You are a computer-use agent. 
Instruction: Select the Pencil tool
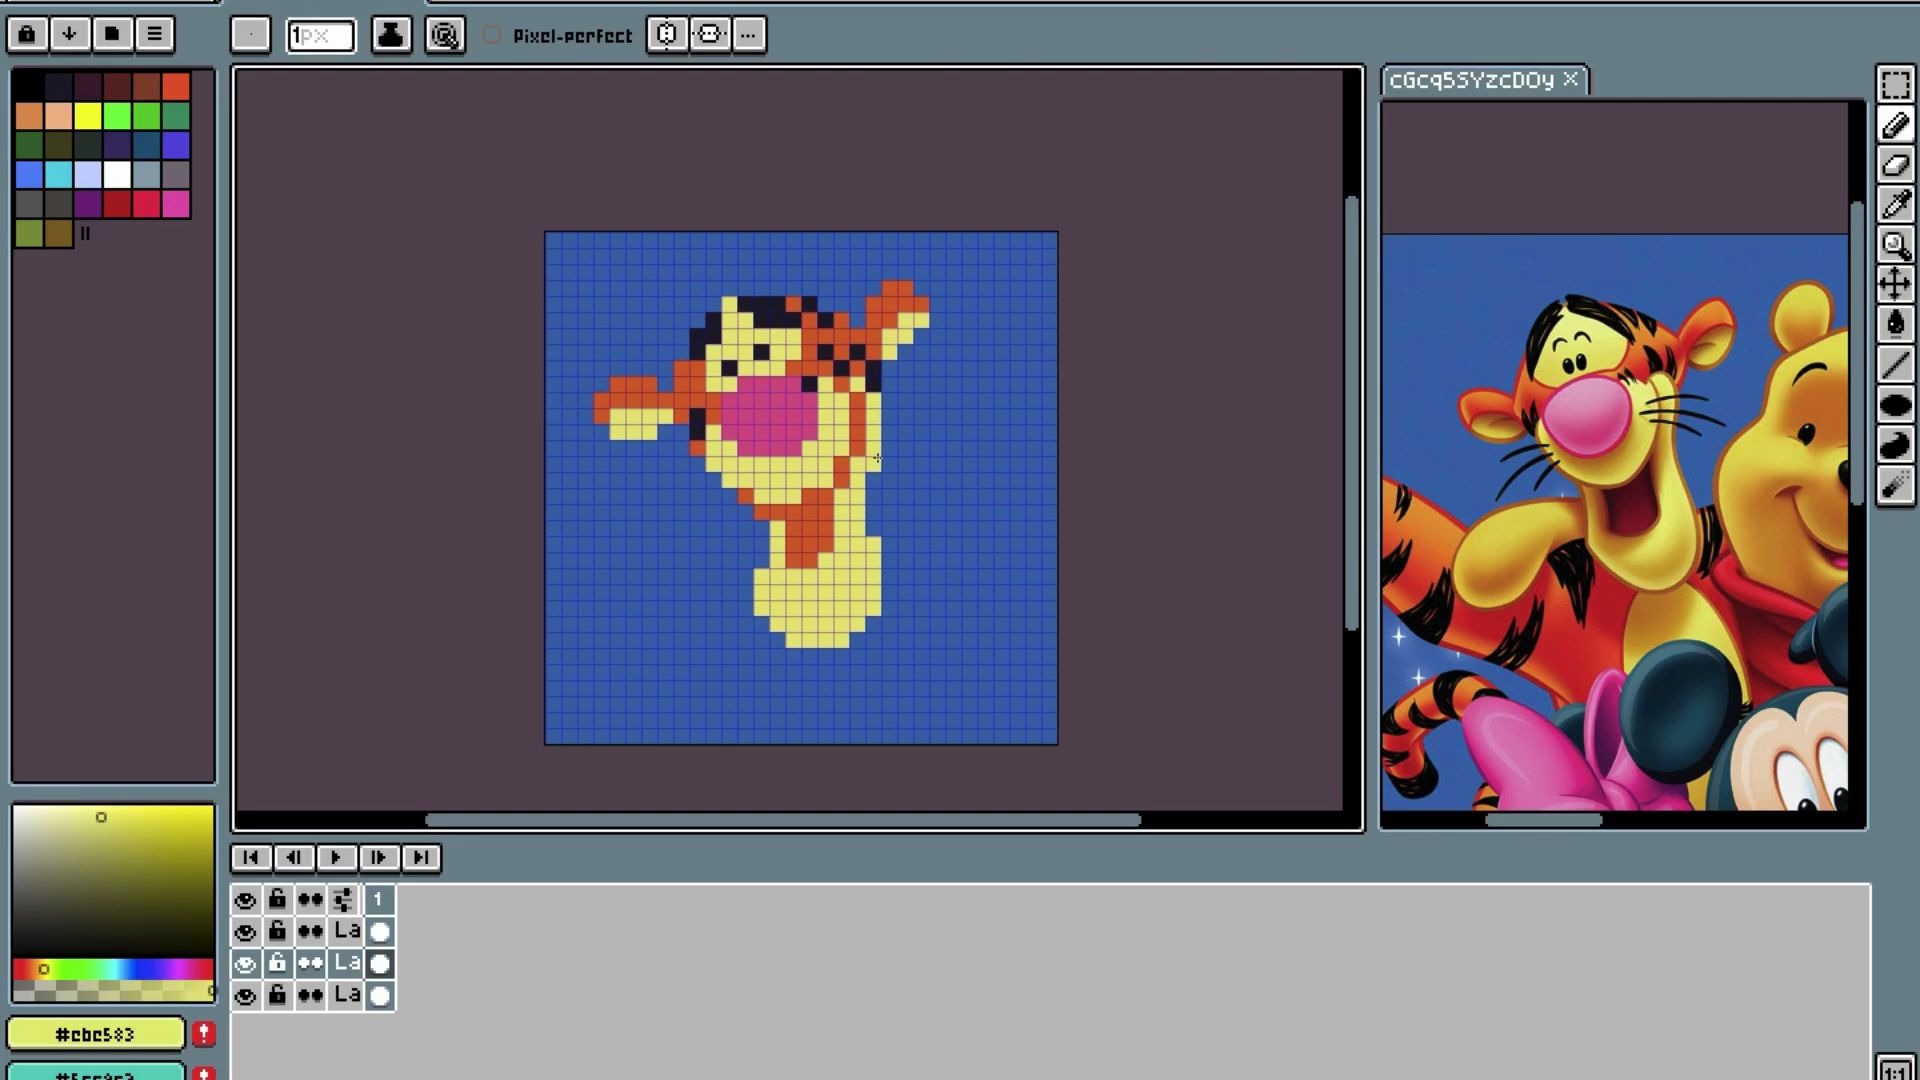[1895, 125]
